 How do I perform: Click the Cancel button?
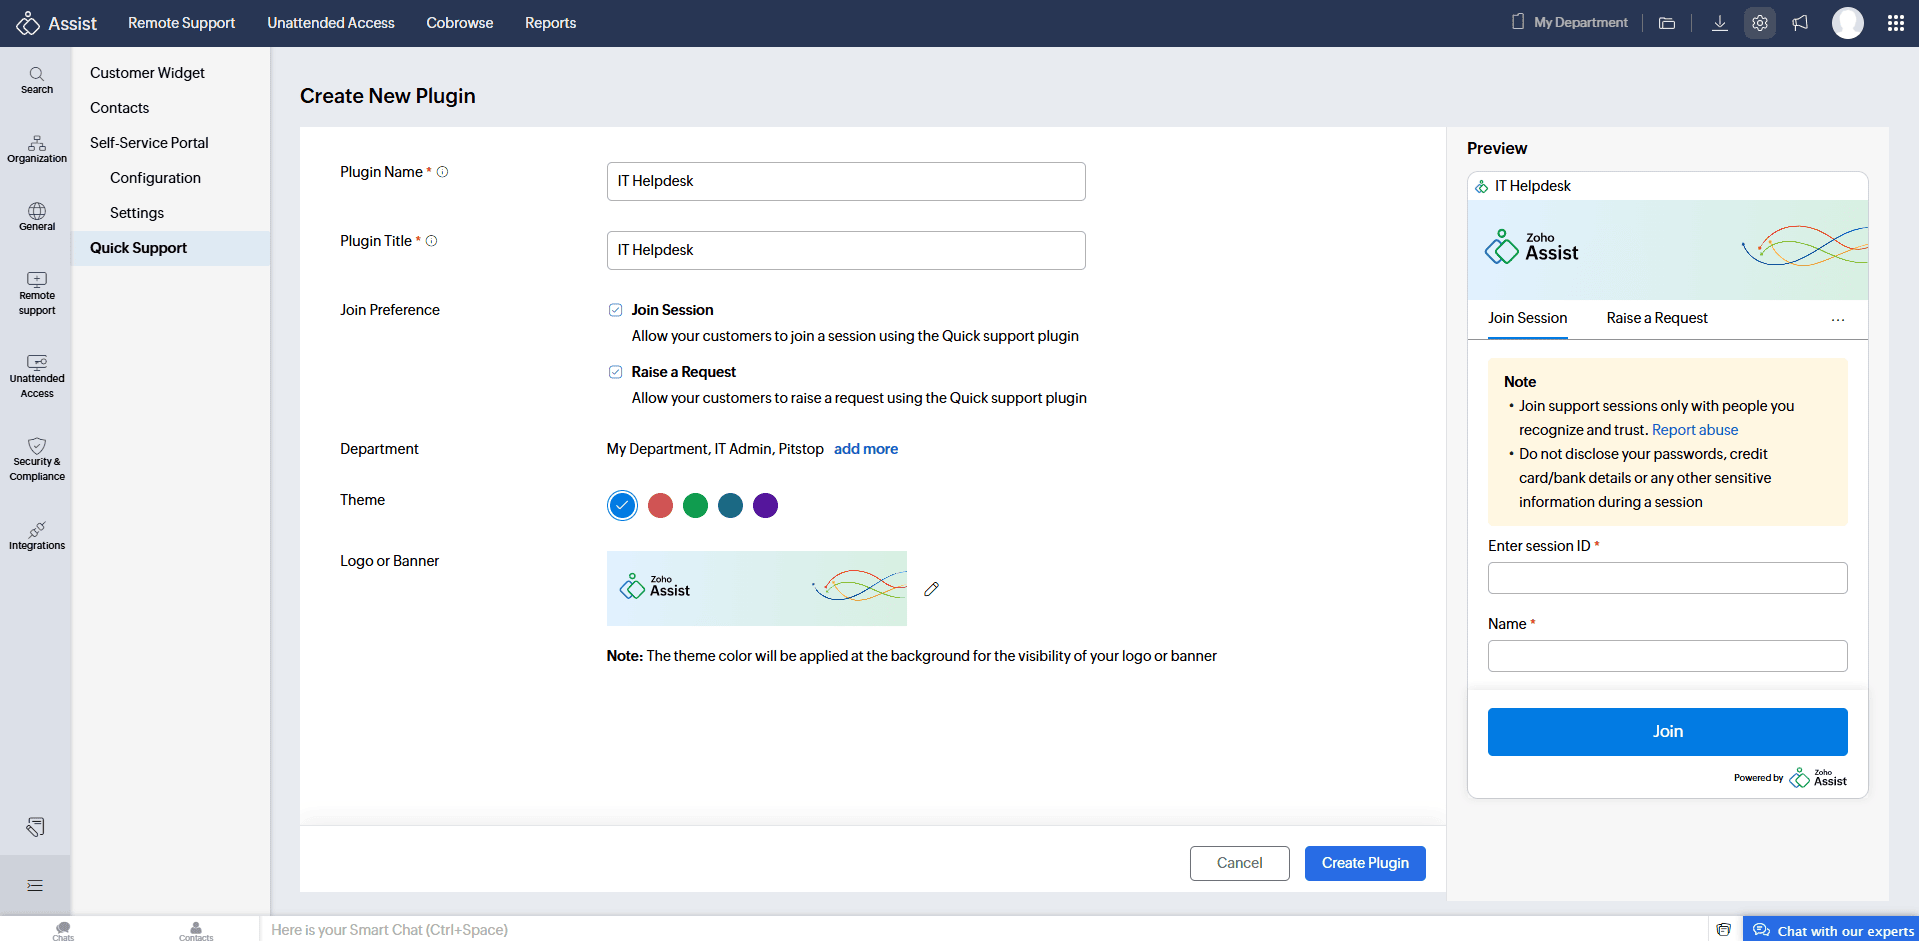[x=1240, y=863]
